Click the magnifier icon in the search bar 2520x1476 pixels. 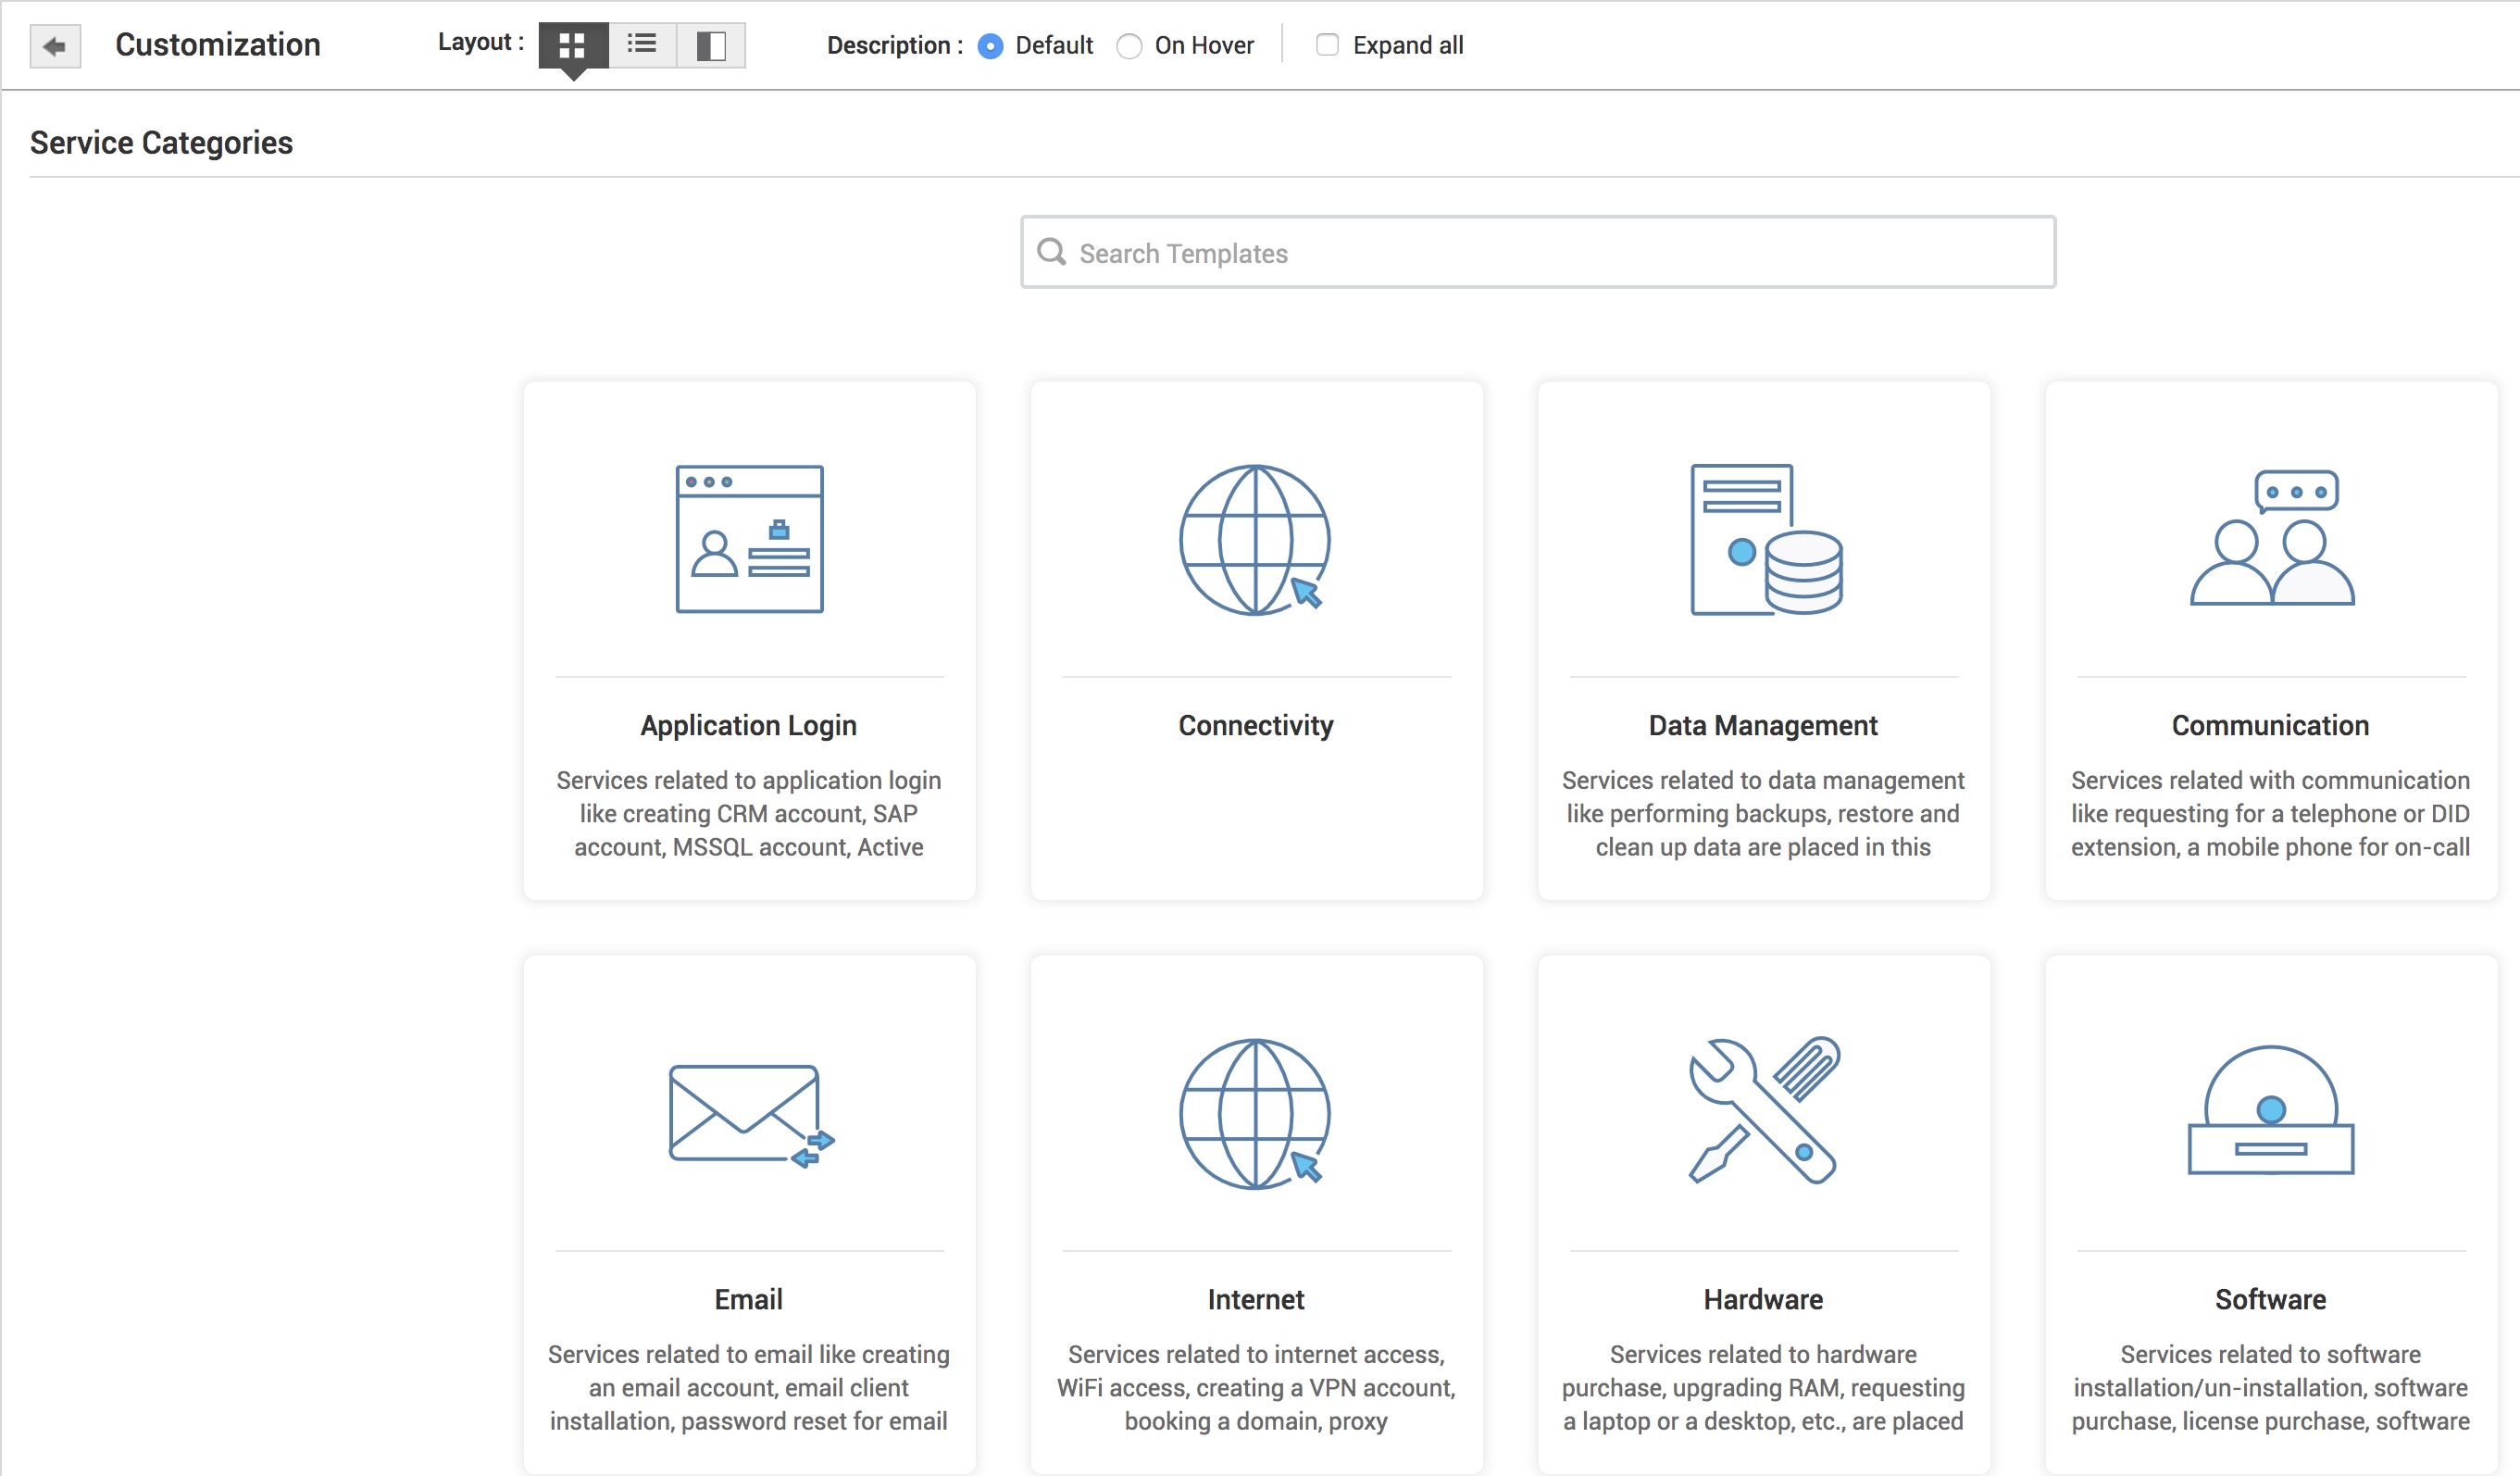tap(1052, 252)
